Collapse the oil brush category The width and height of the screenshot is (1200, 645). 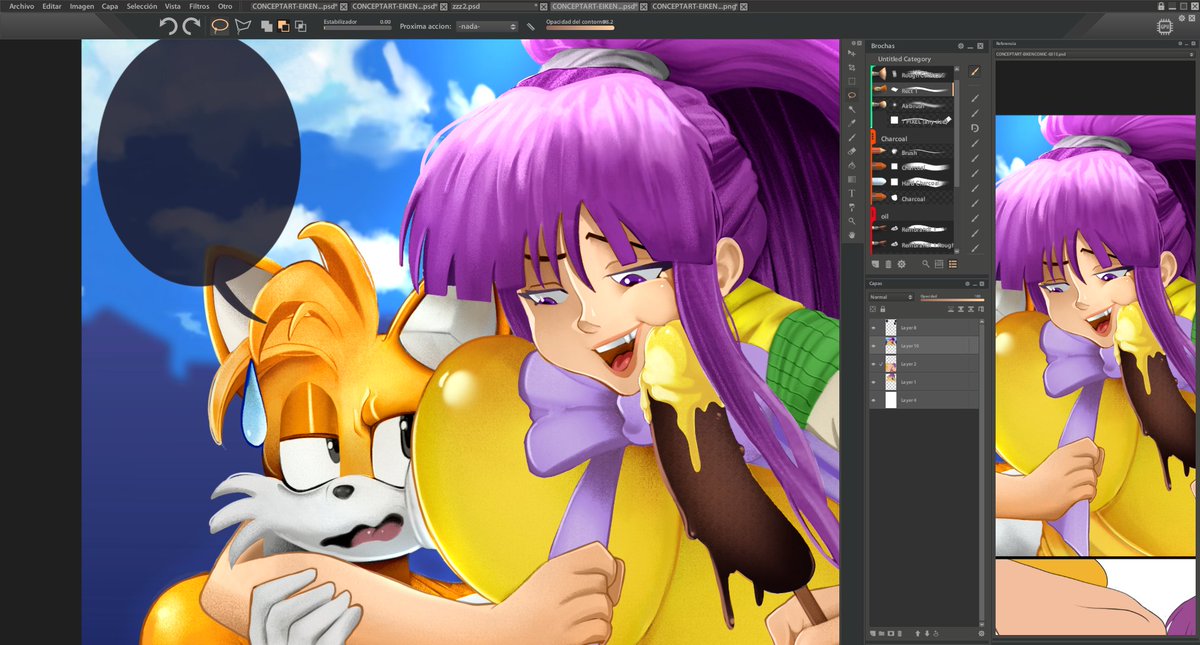(x=874, y=214)
